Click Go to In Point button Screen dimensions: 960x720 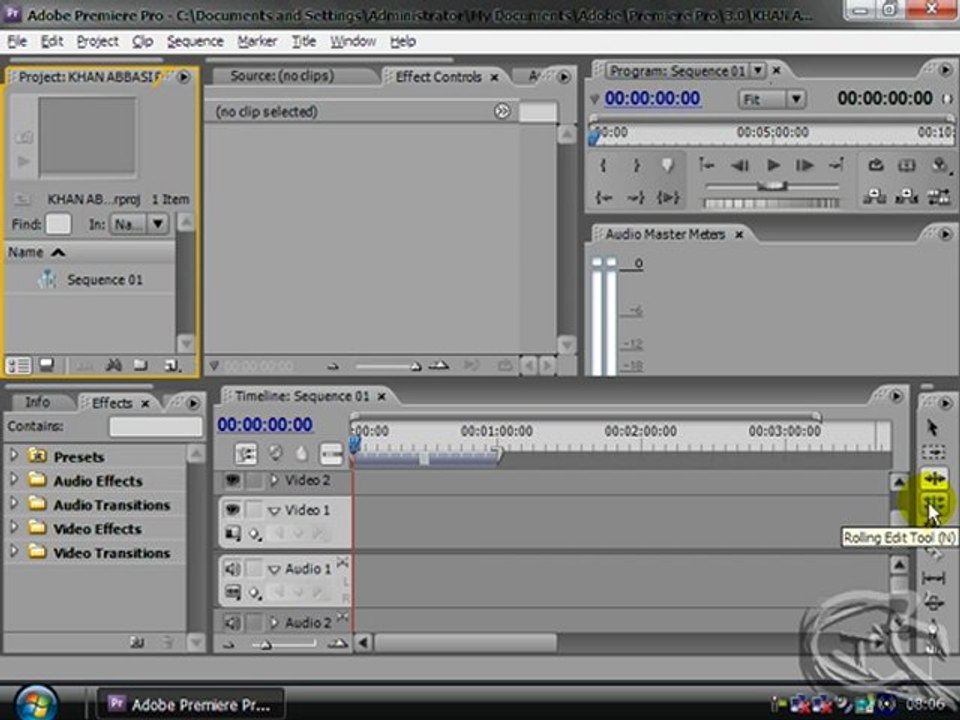[604, 197]
